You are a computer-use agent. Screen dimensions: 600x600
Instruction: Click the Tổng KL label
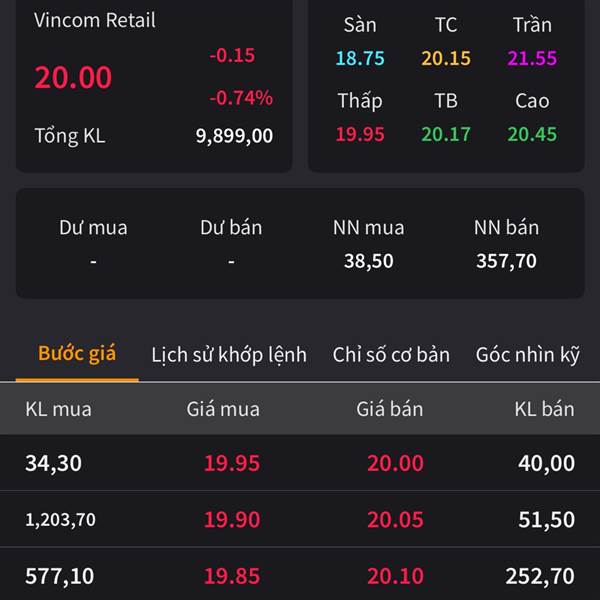[70, 136]
